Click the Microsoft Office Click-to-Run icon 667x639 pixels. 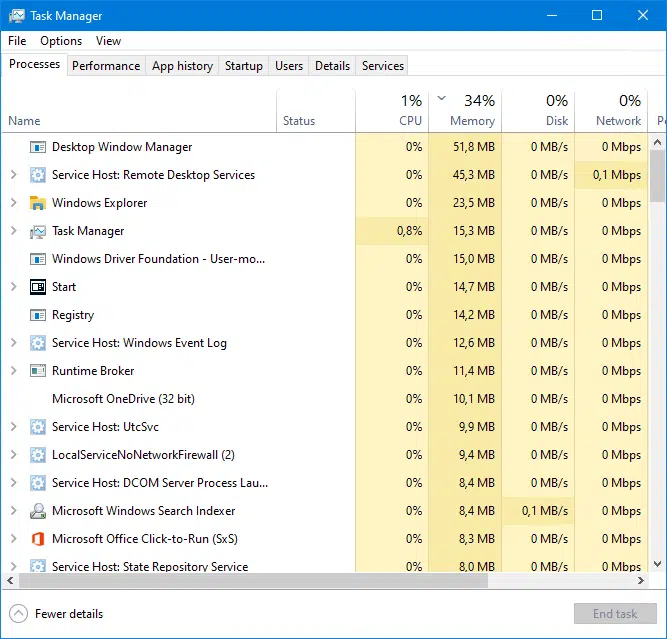(x=38, y=539)
